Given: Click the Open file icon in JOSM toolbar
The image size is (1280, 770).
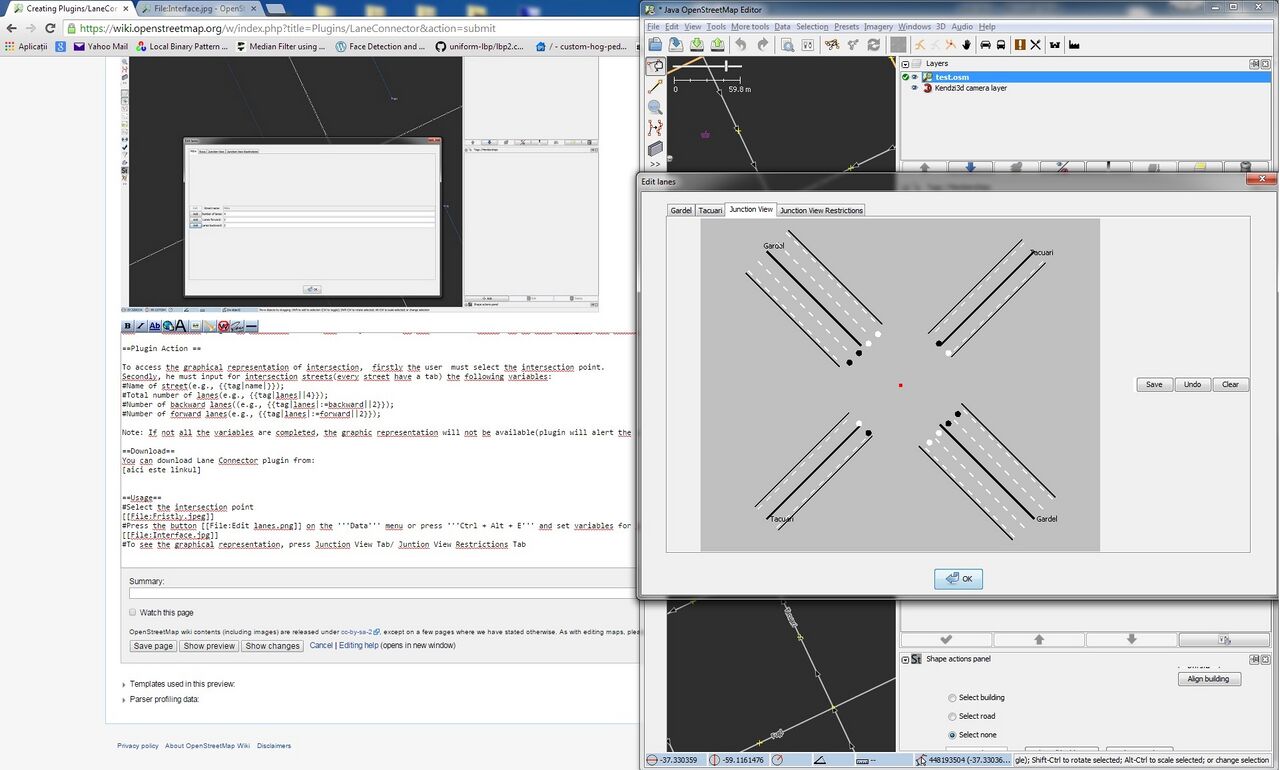Looking at the screenshot, I should click(x=655, y=44).
